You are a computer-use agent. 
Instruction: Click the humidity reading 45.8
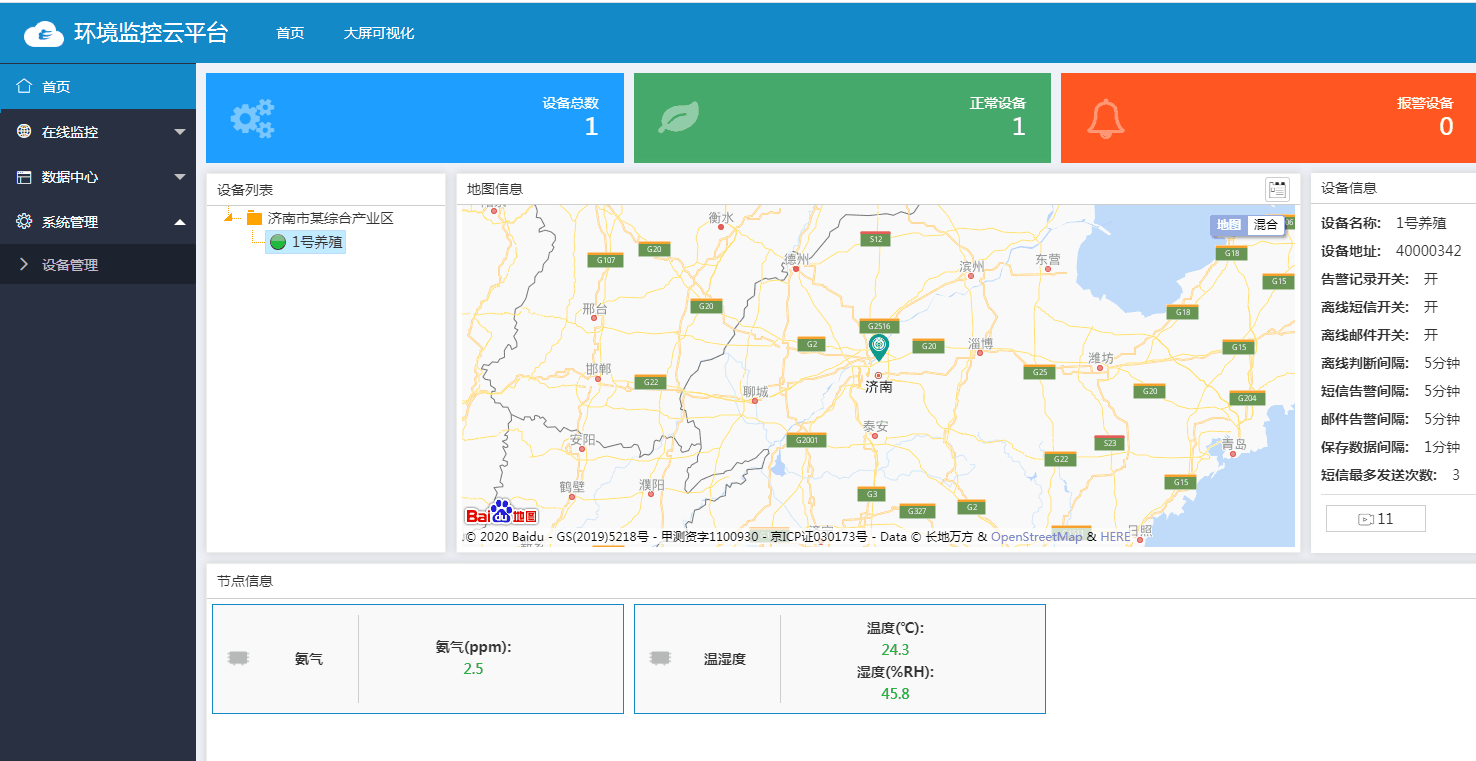(895, 693)
